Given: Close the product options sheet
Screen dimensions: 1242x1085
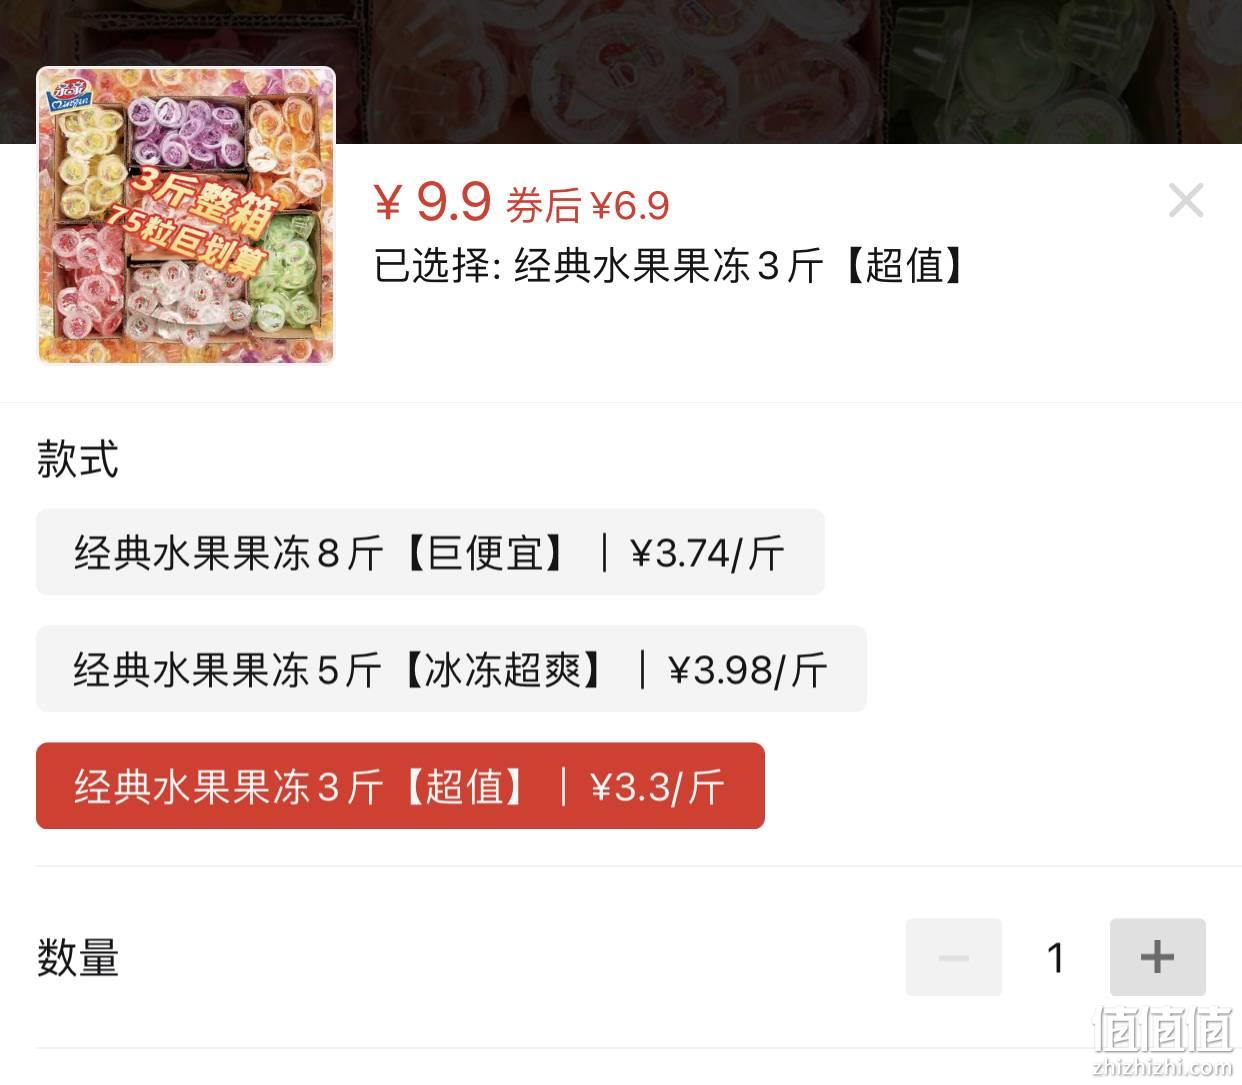Looking at the screenshot, I should pyautogui.click(x=1186, y=201).
